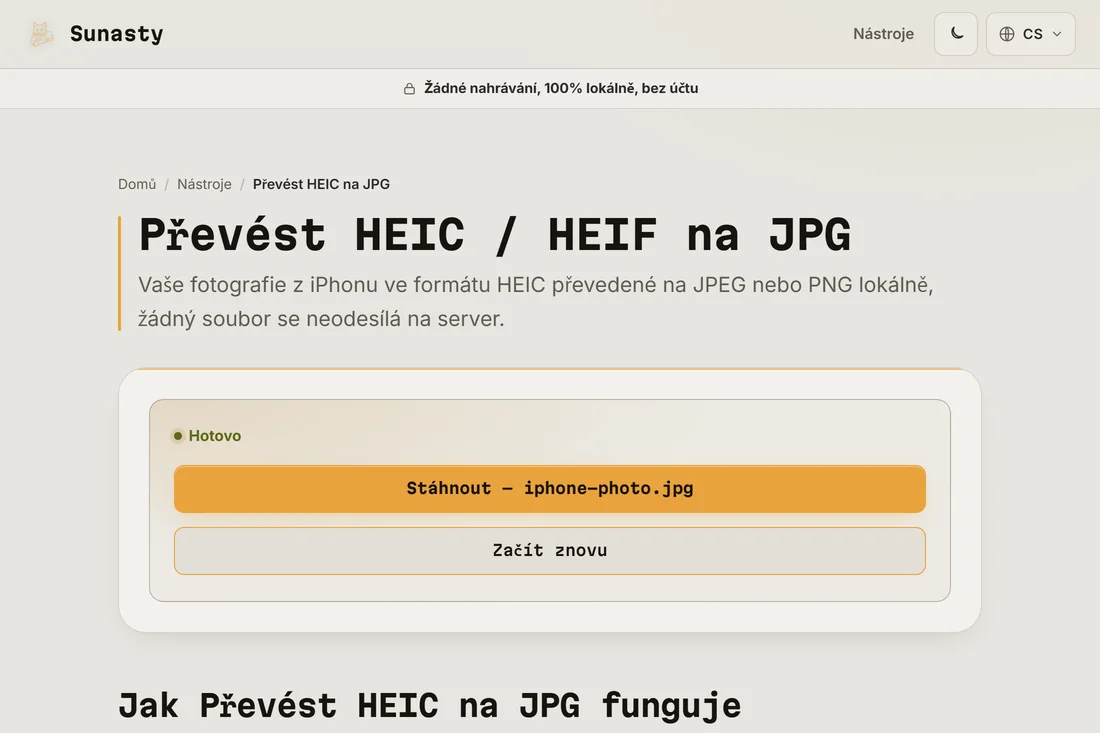
Task: Select the banner text 'Žádné nahrávání, 100% lokálně, bez účtu'
Action: [x=561, y=88]
